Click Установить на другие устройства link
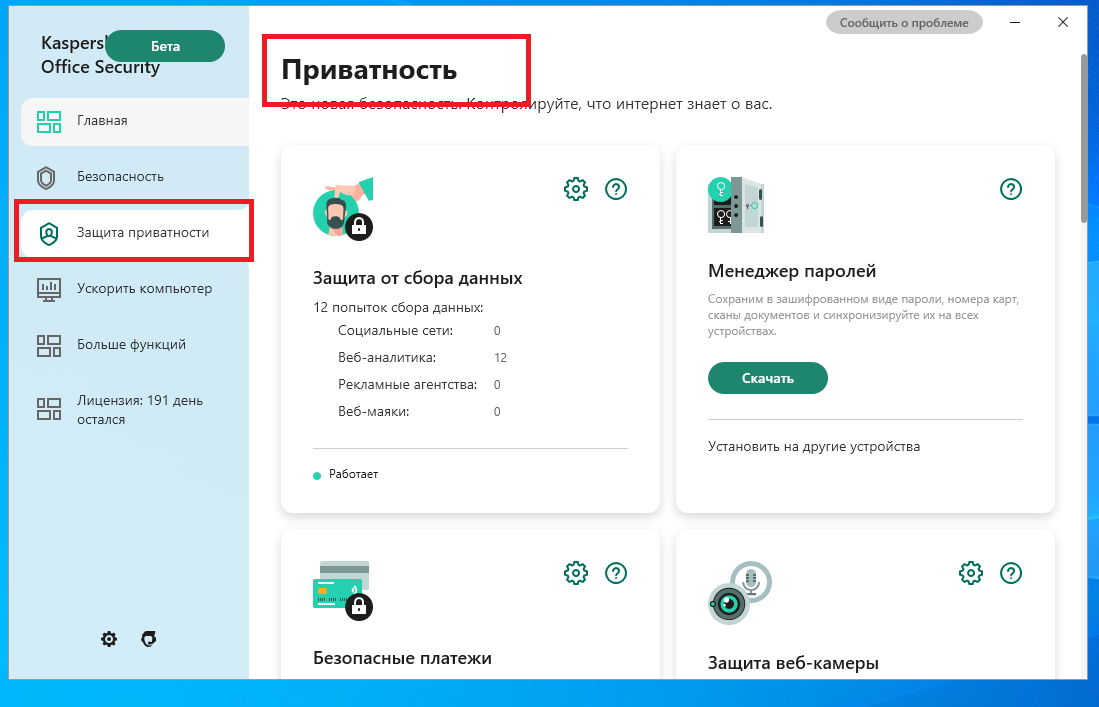 [814, 446]
